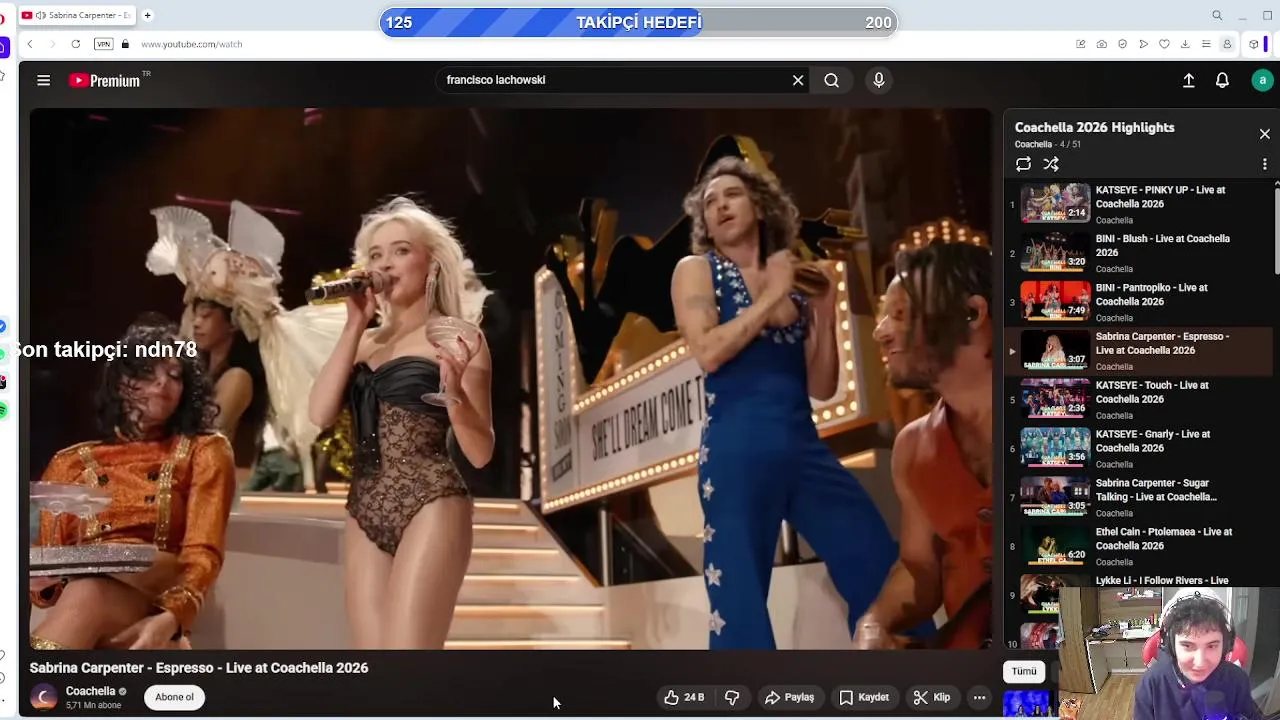This screenshot has width=1280, height=720.
Task: Click the Klip clip button
Action: [932, 697]
